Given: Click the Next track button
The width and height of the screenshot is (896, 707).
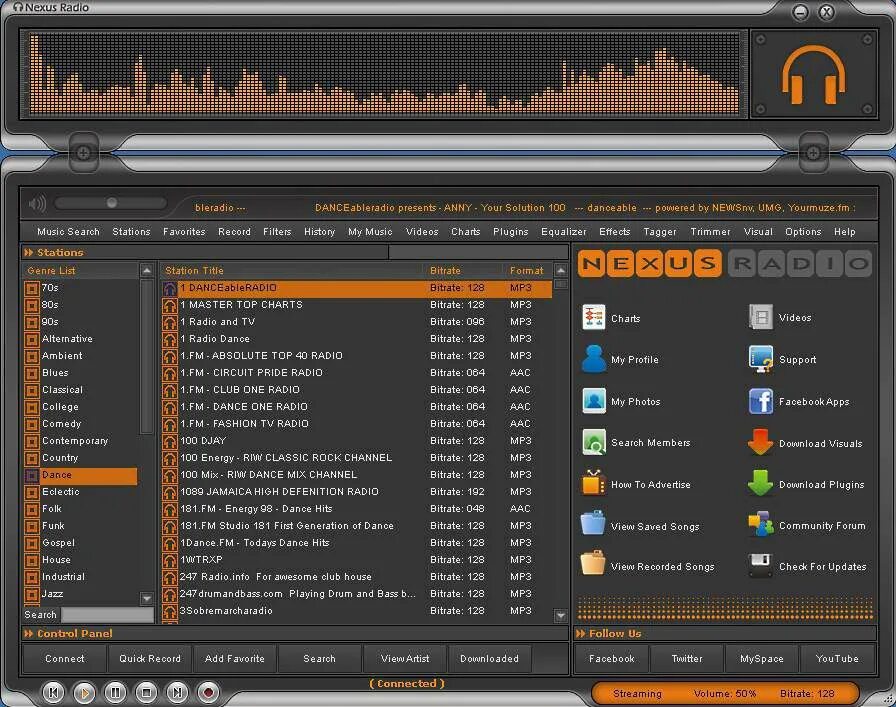Looking at the screenshot, I should (x=177, y=693).
